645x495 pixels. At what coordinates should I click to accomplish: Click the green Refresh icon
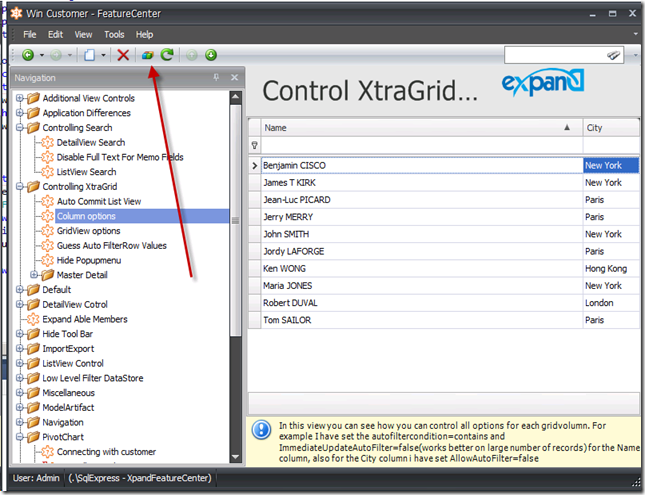click(167, 54)
